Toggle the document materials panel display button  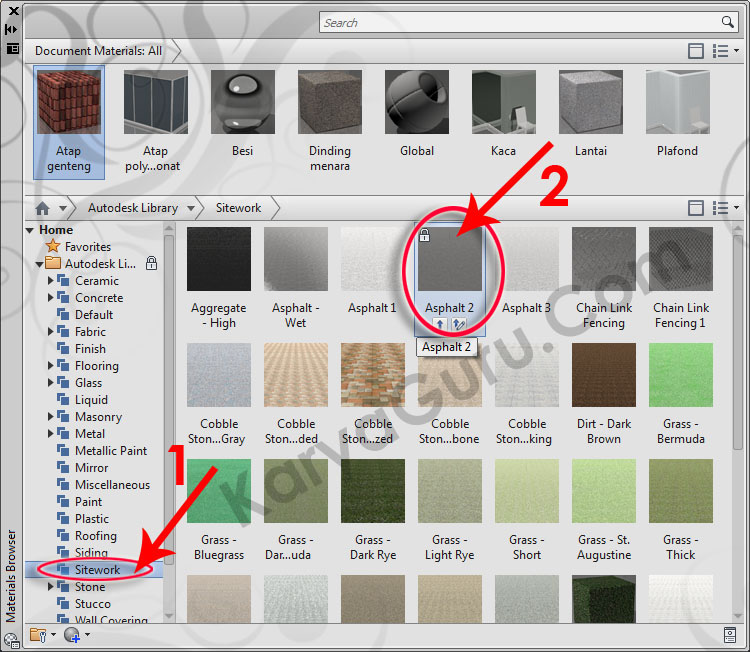click(x=696, y=51)
